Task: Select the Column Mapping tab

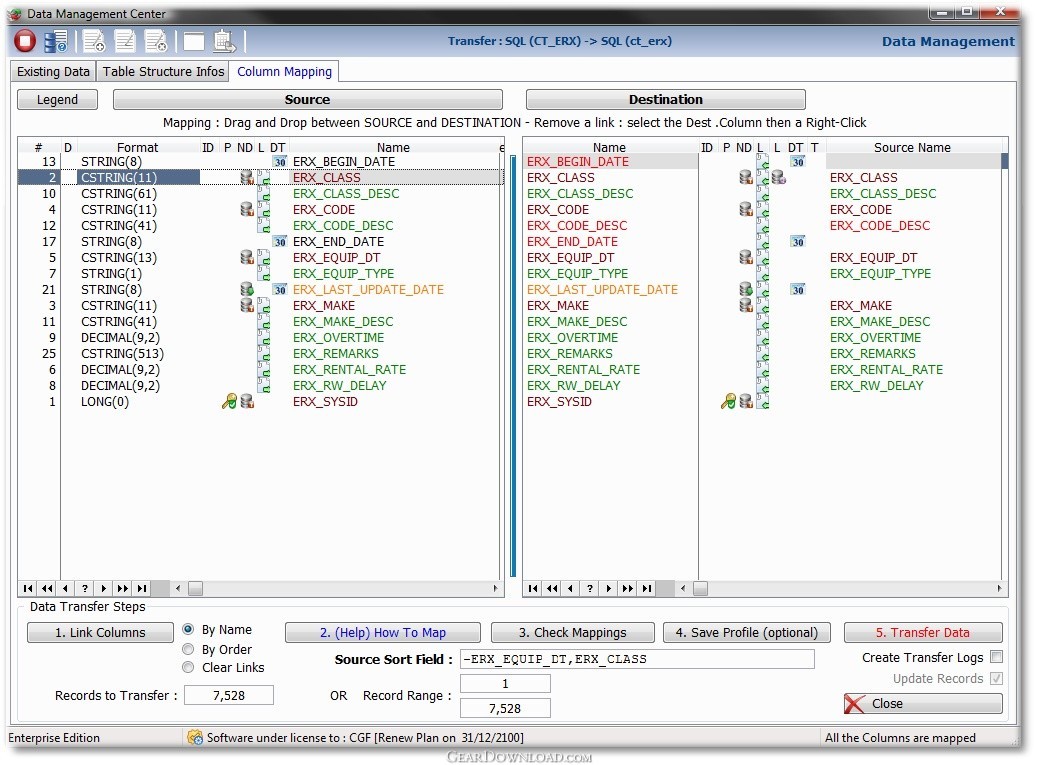Action: (284, 72)
